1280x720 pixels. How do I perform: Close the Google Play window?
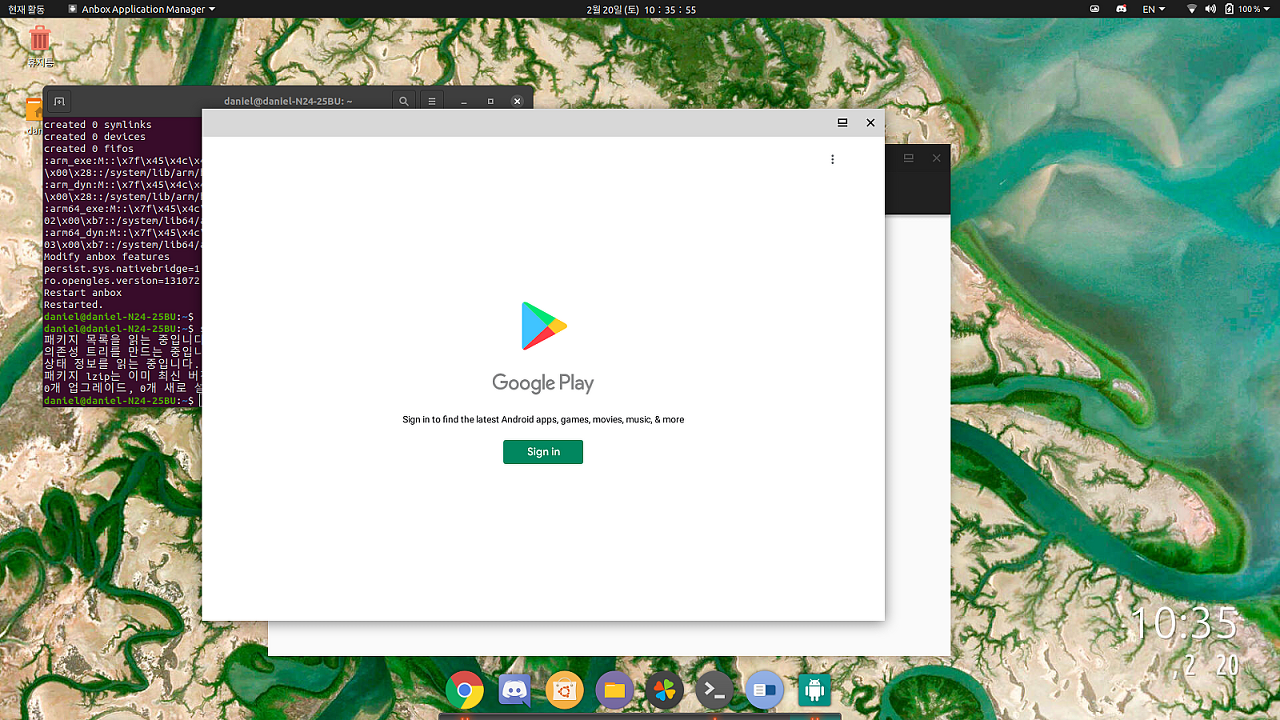point(870,123)
